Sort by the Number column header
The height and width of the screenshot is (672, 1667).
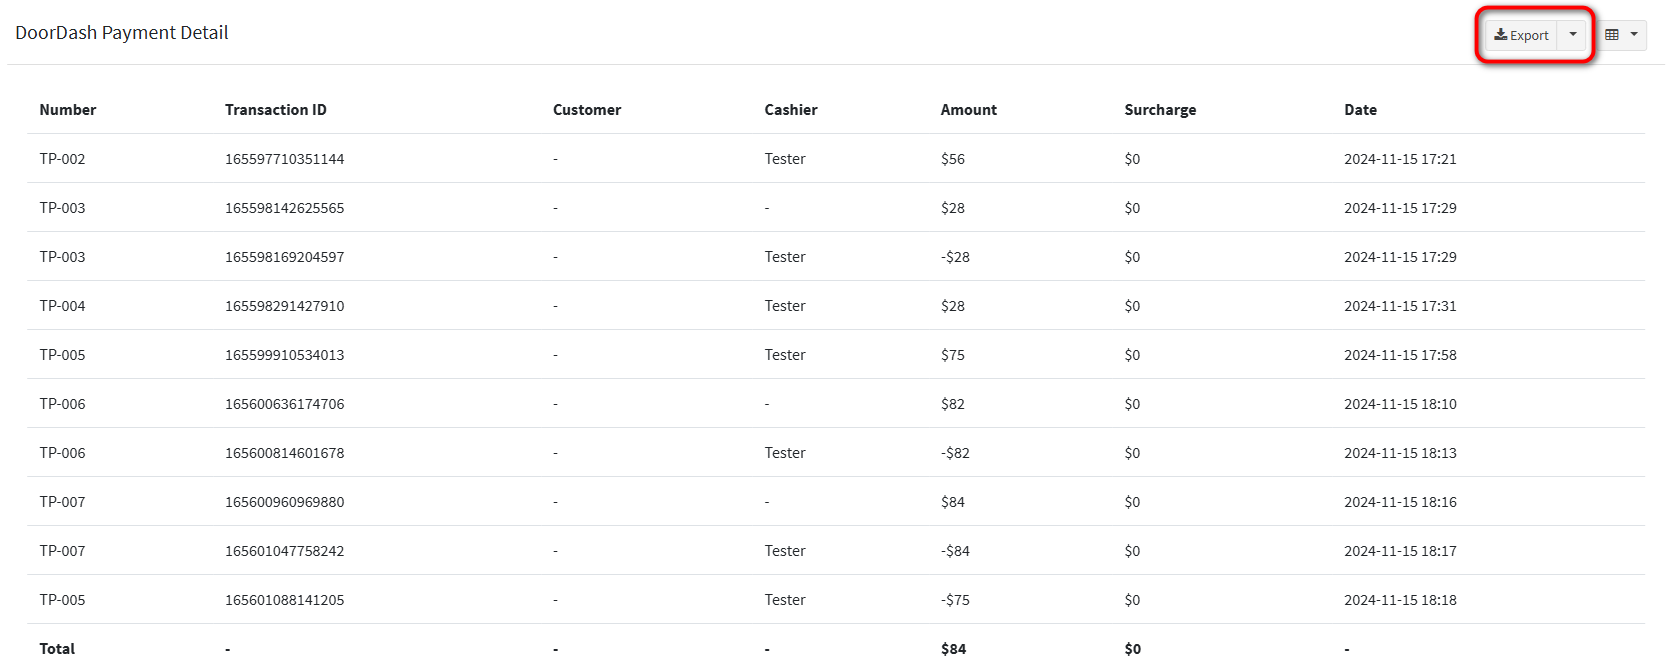[x=68, y=110]
